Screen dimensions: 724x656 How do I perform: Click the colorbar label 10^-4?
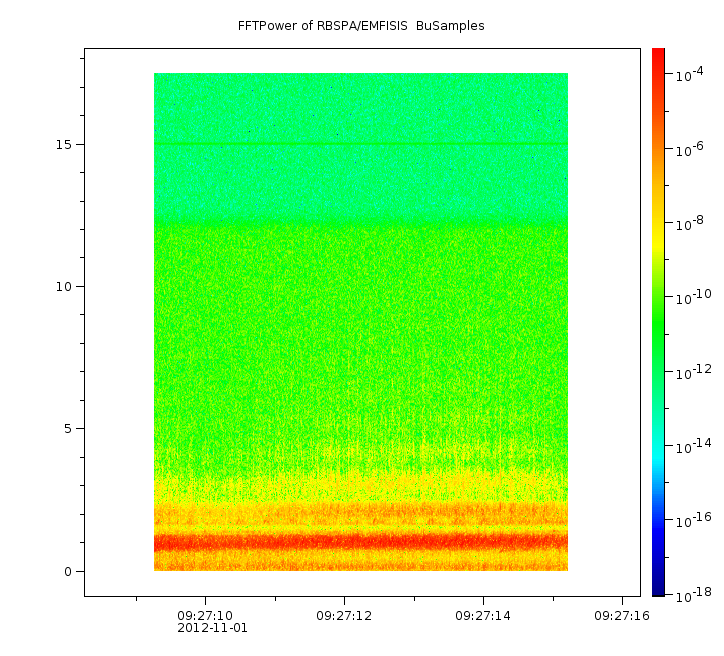(691, 76)
